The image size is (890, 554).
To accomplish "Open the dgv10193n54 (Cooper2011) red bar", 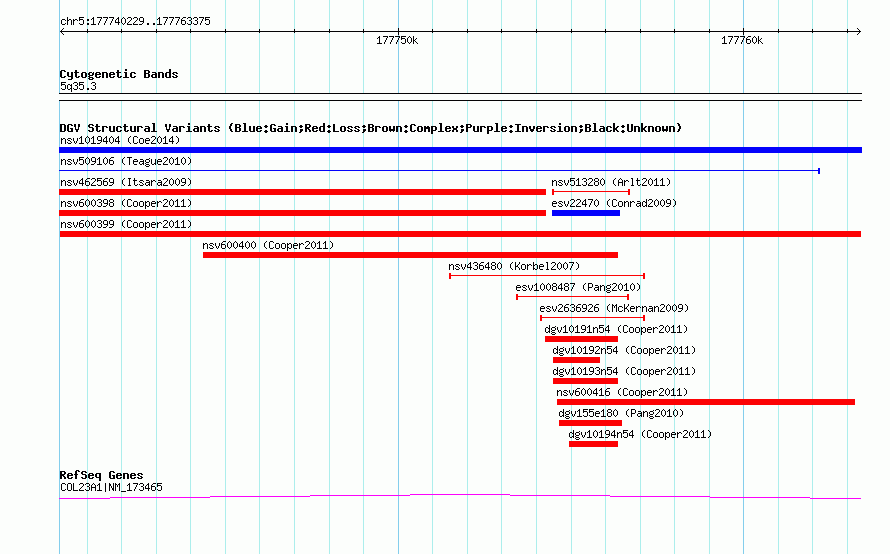I will click(x=585, y=381).
